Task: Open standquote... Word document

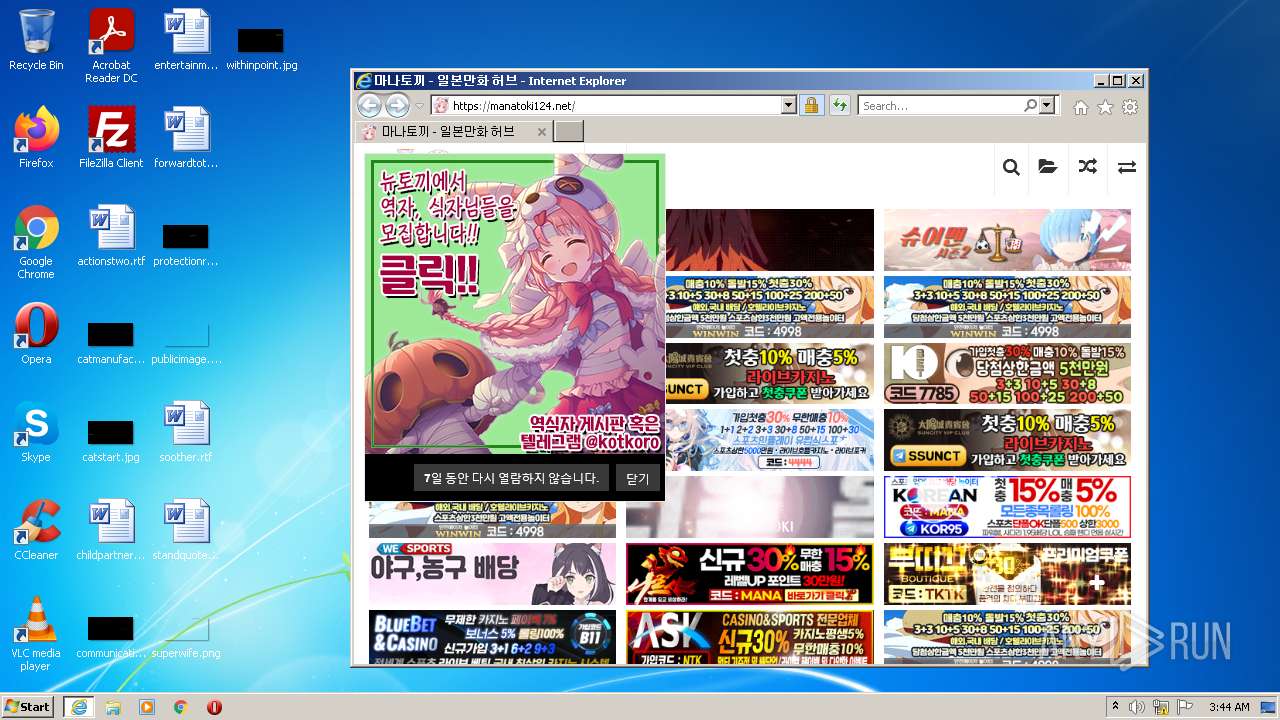Action: (186, 530)
